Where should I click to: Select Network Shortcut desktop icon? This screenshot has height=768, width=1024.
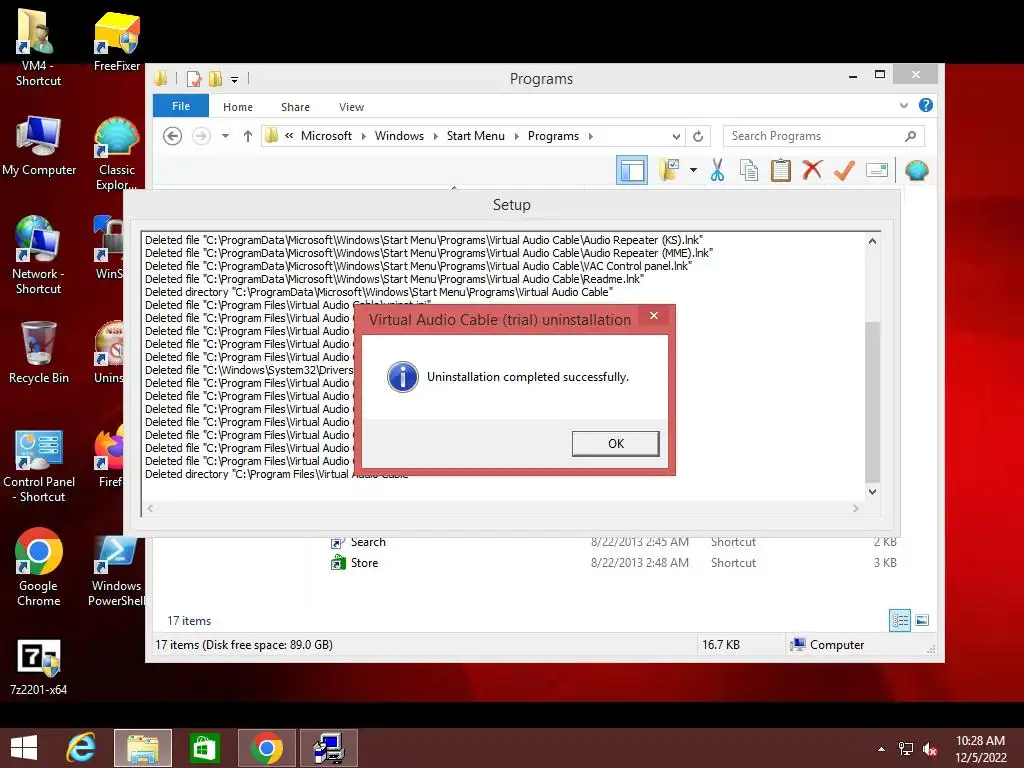(39, 255)
